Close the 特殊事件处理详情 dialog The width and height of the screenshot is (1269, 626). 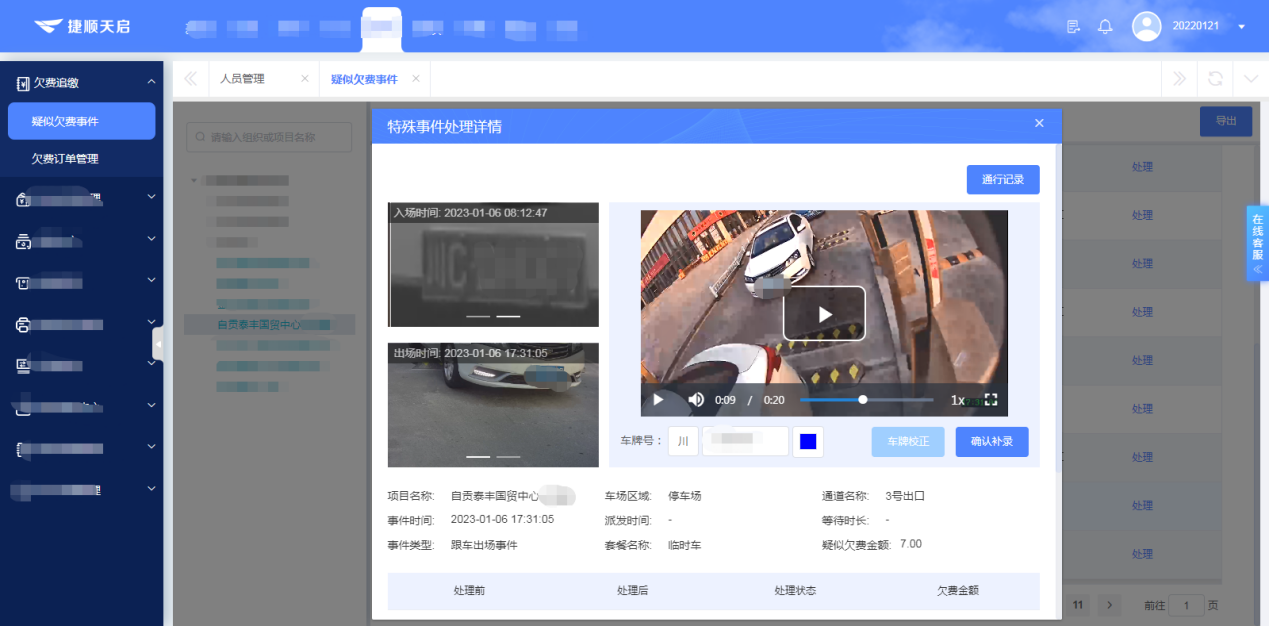click(x=1039, y=123)
